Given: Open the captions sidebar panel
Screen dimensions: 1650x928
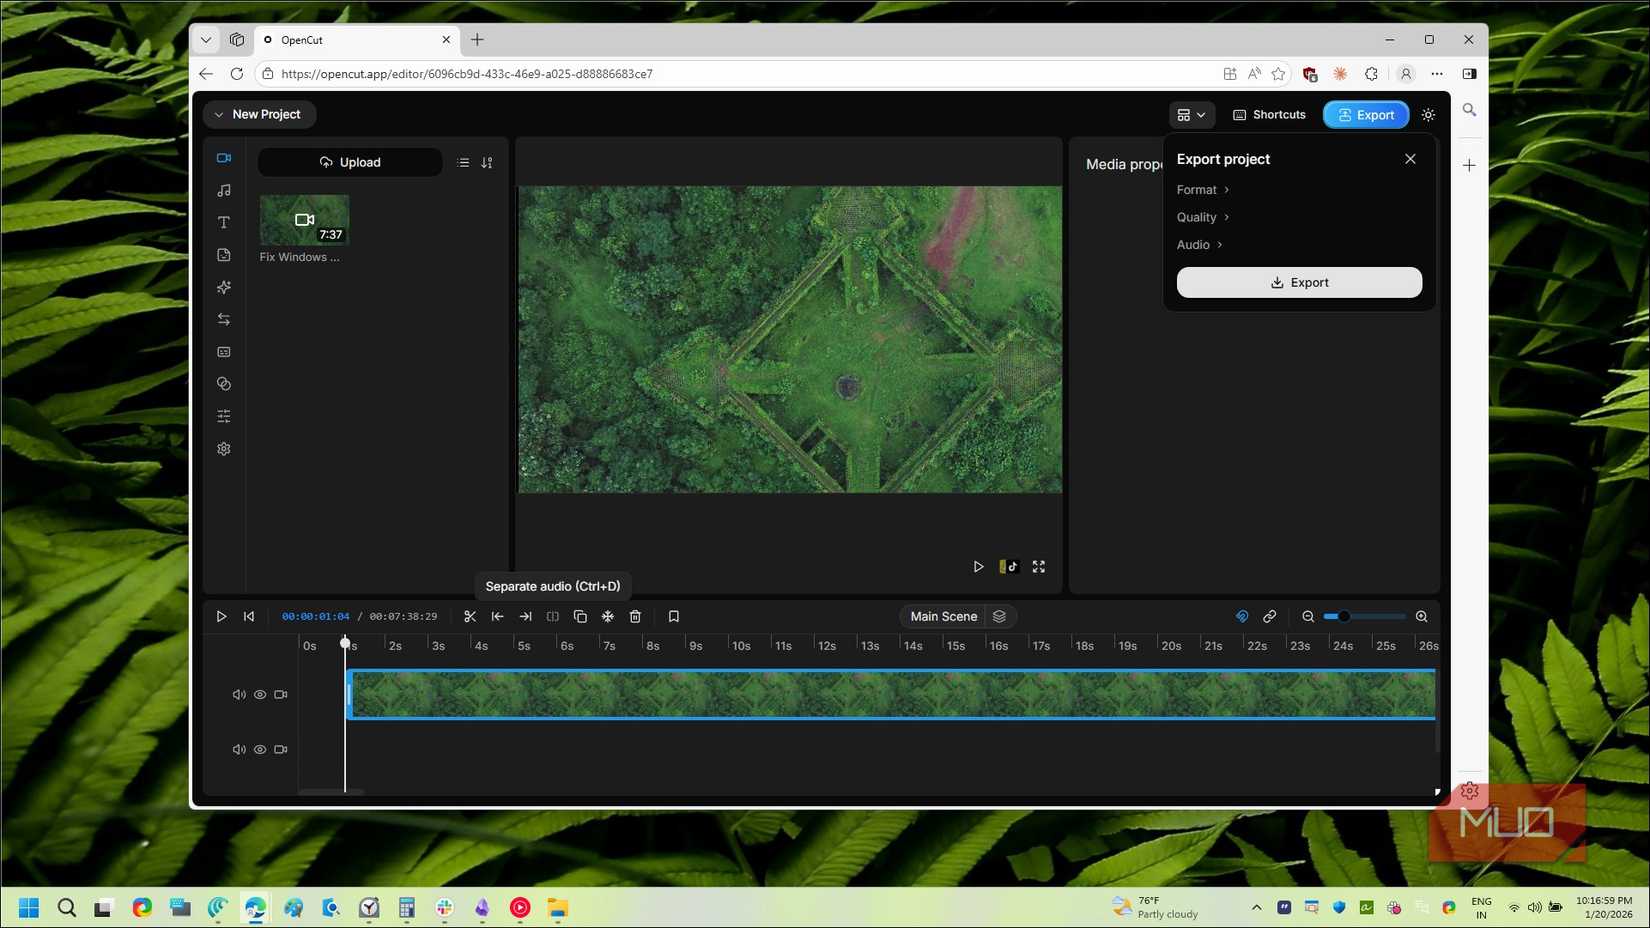Looking at the screenshot, I should pyautogui.click(x=224, y=352).
